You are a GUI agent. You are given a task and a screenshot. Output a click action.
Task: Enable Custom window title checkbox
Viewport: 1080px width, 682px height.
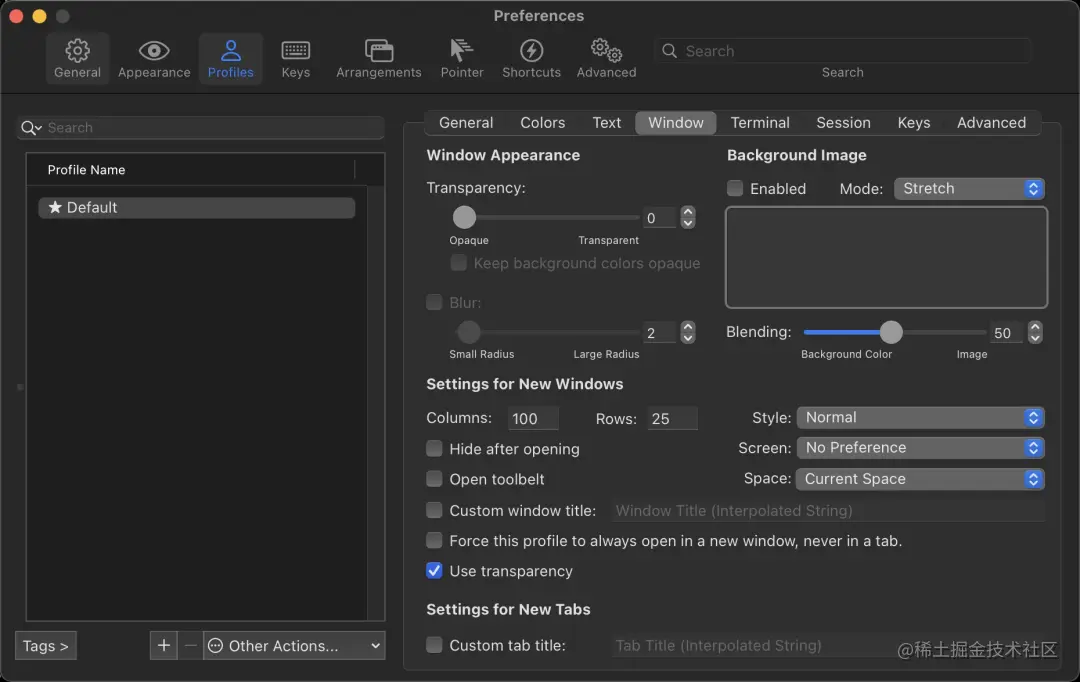click(x=434, y=510)
